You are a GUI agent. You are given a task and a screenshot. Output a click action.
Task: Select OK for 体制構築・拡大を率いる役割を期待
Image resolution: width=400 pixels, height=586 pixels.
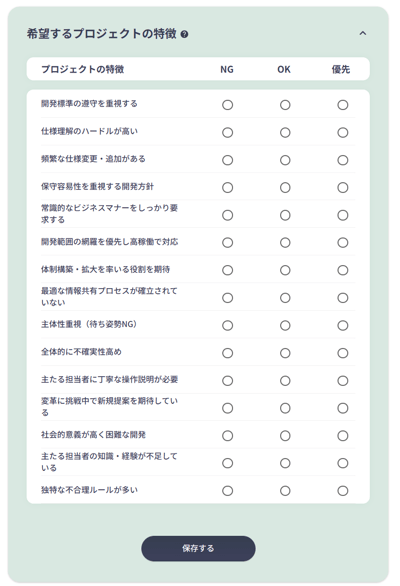[x=285, y=270]
